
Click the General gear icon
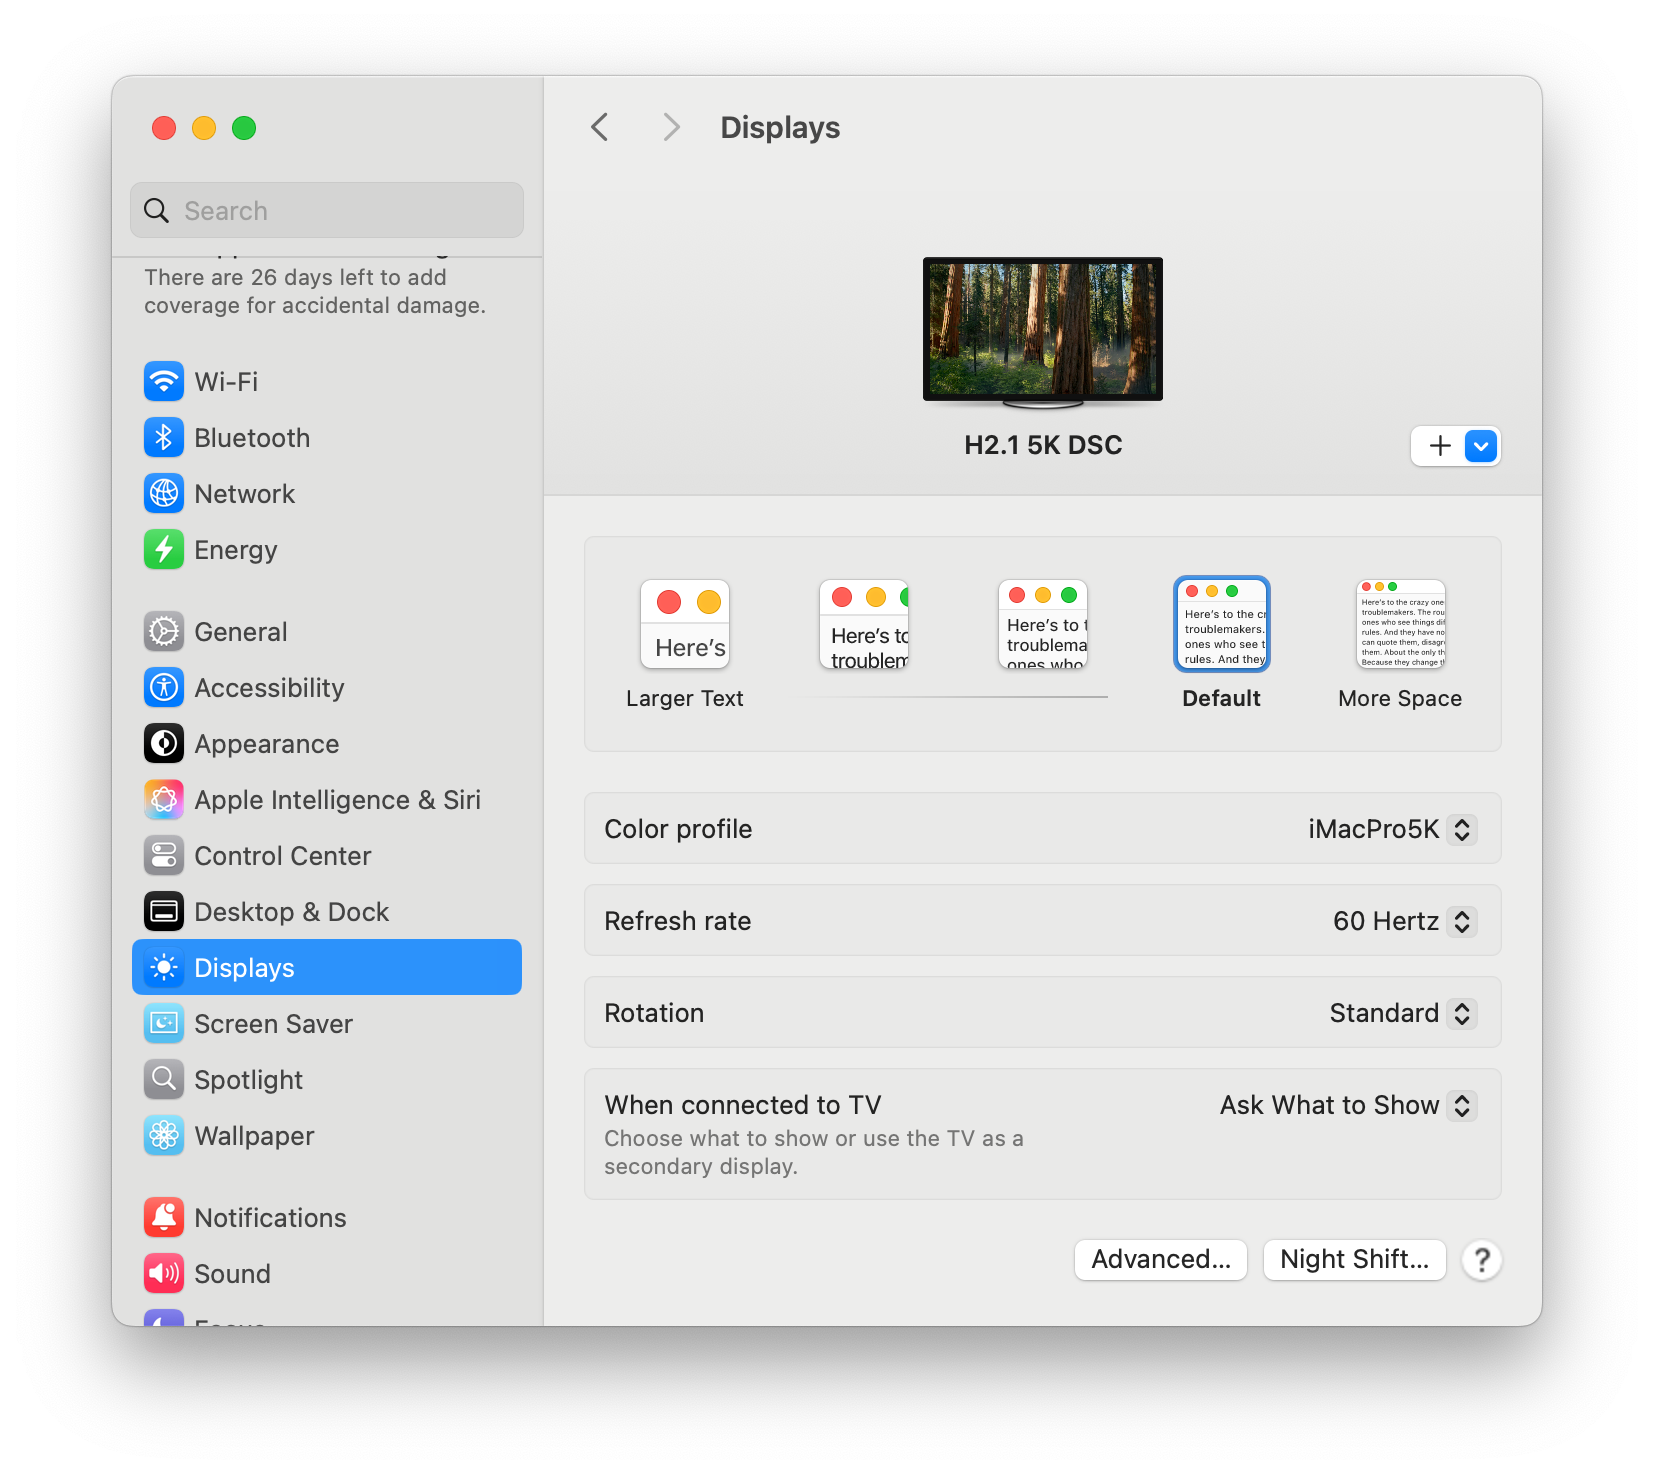pyautogui.click(x=164, y=631)
